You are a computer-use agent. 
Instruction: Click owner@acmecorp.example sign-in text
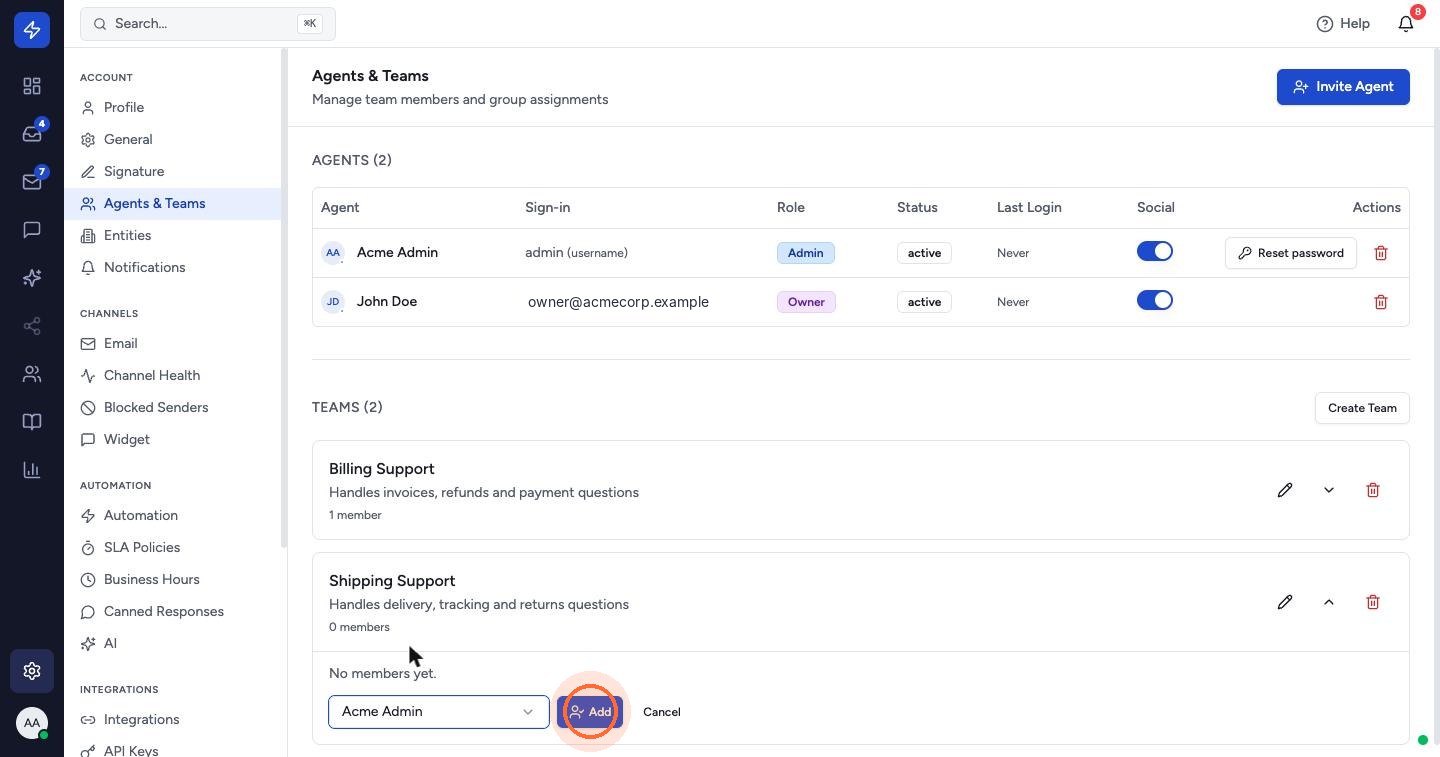(618, 302)
